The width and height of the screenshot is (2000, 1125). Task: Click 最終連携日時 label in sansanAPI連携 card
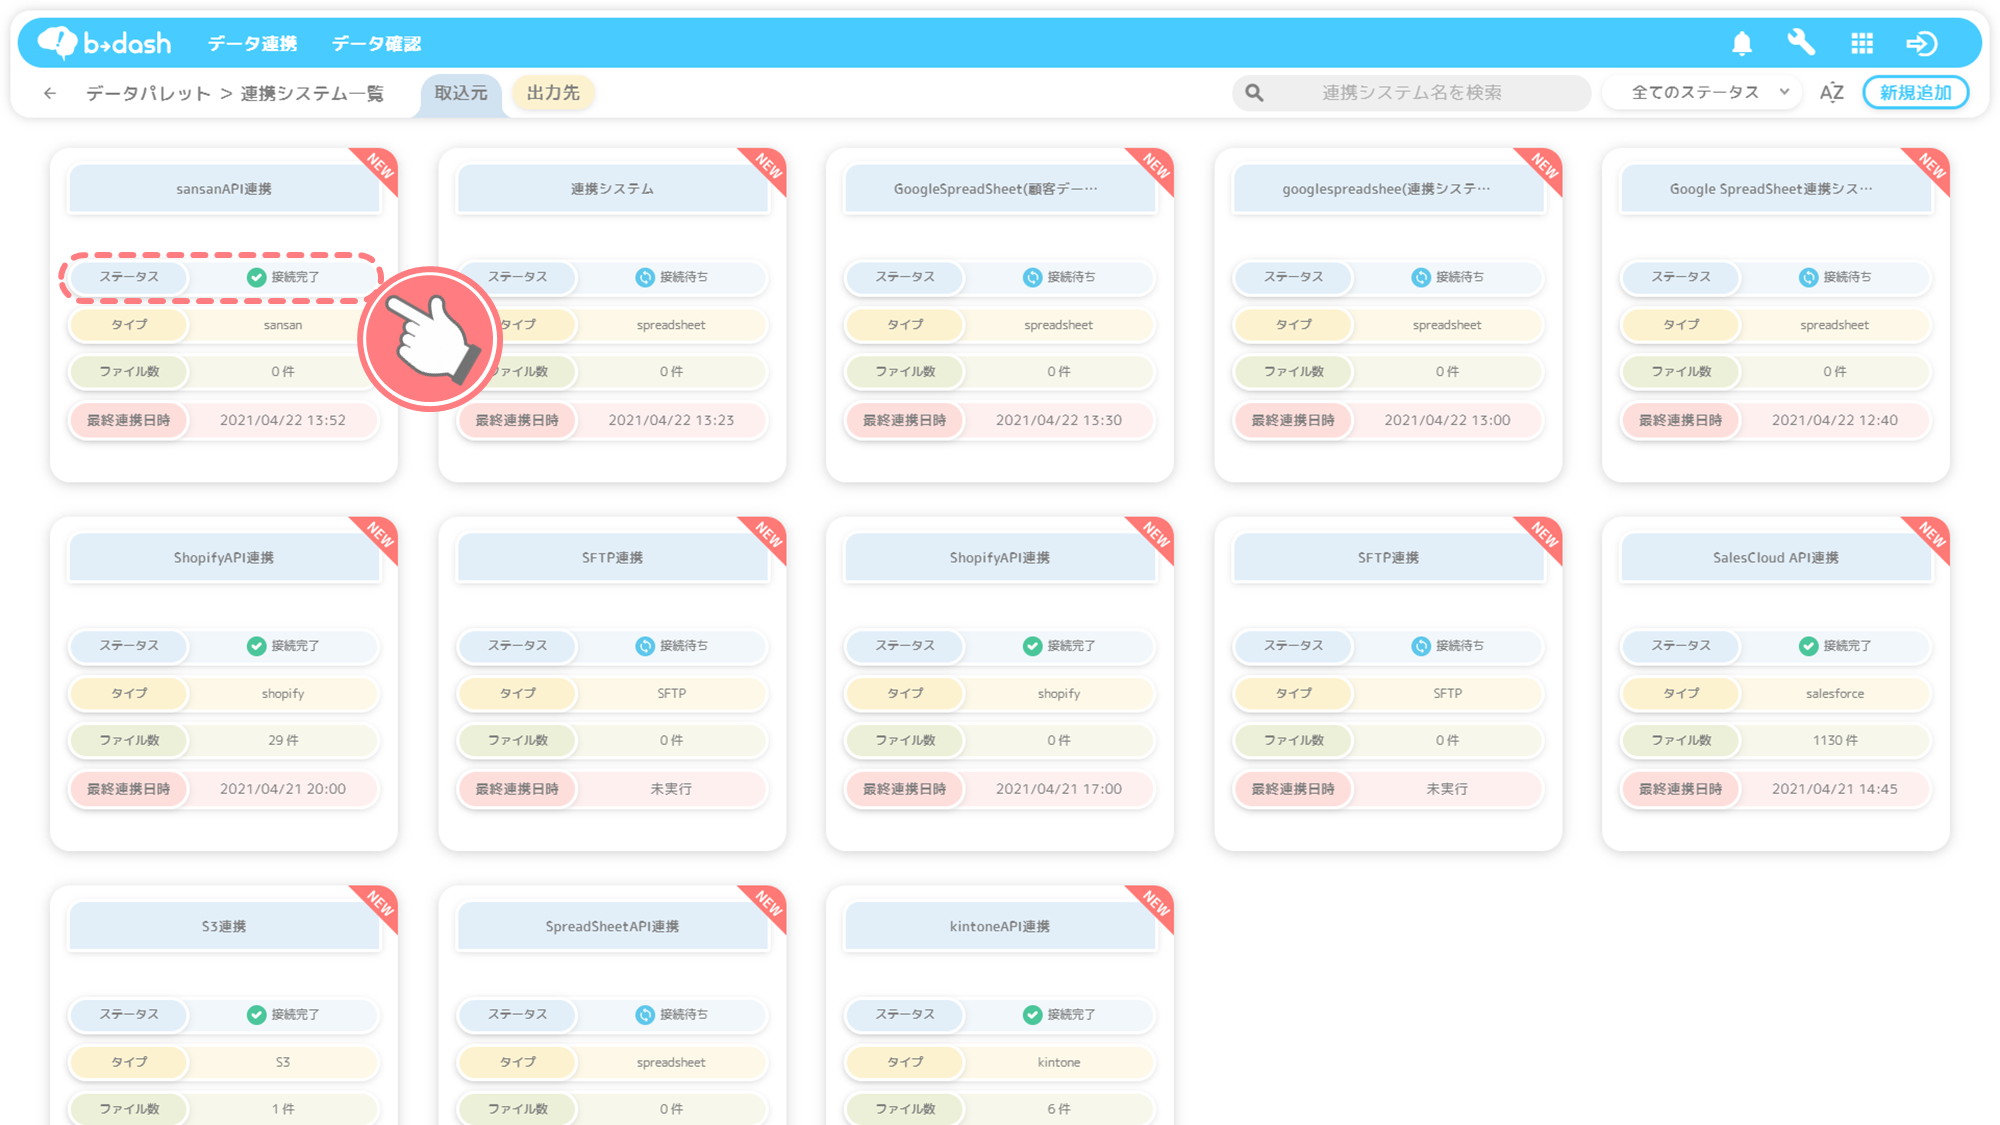[129, 421]
